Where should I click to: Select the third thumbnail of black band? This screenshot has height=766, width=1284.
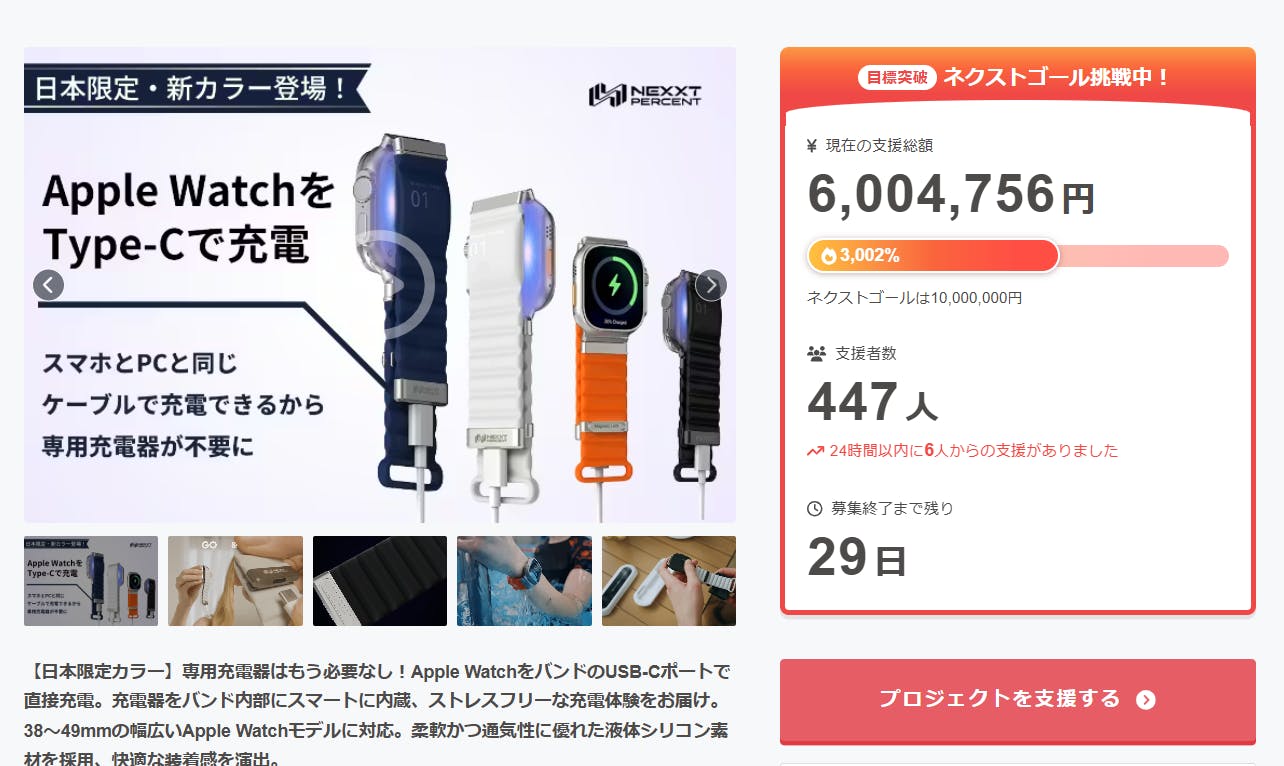click(x=380, y=581)
